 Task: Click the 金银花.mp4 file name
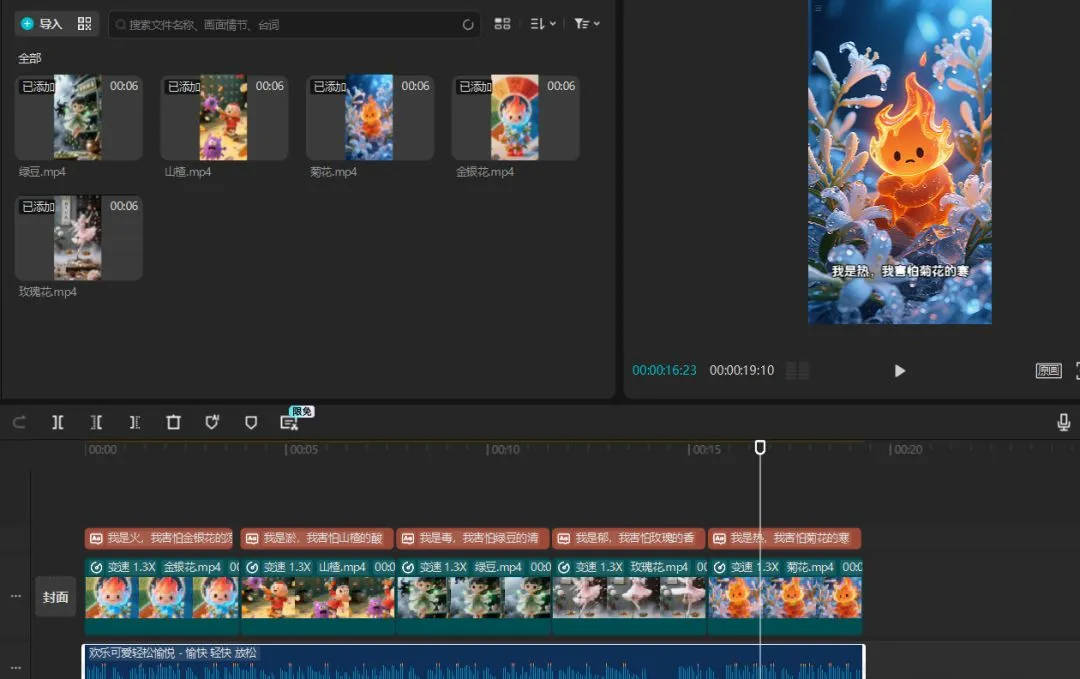pos(485,171)
